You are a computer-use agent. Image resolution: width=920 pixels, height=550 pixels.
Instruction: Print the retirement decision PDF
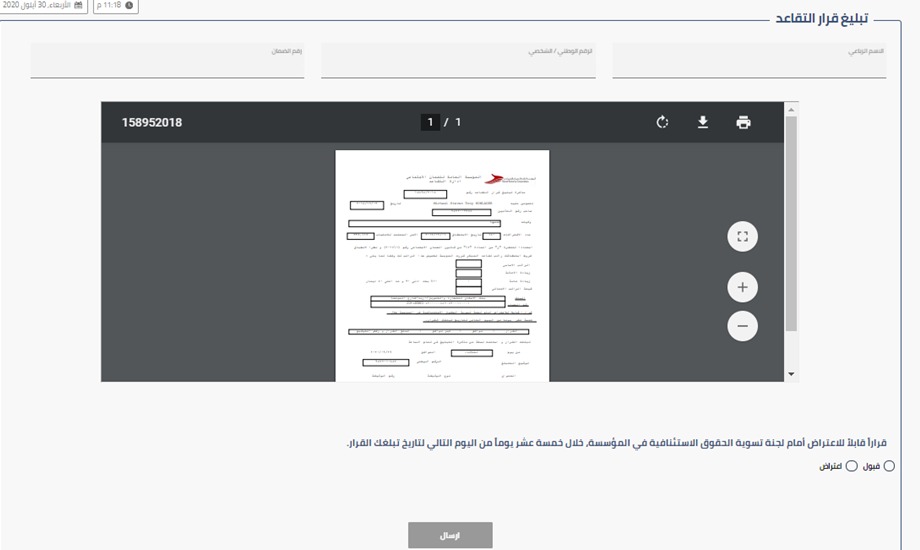743,123
